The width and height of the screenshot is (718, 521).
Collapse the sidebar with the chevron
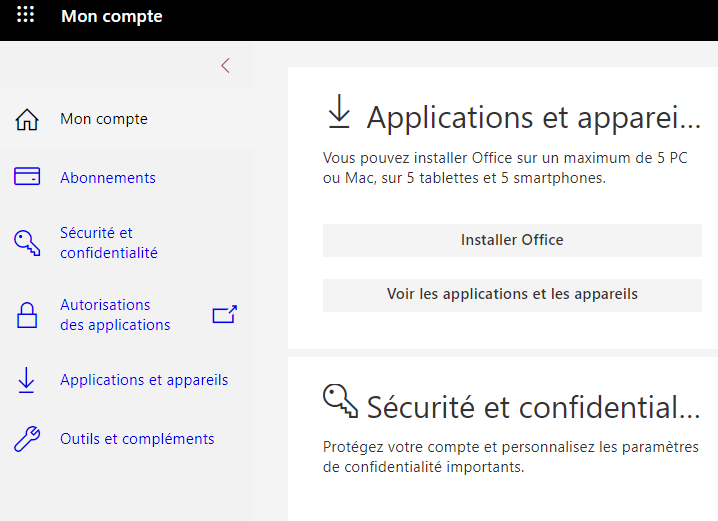point(225,66)
